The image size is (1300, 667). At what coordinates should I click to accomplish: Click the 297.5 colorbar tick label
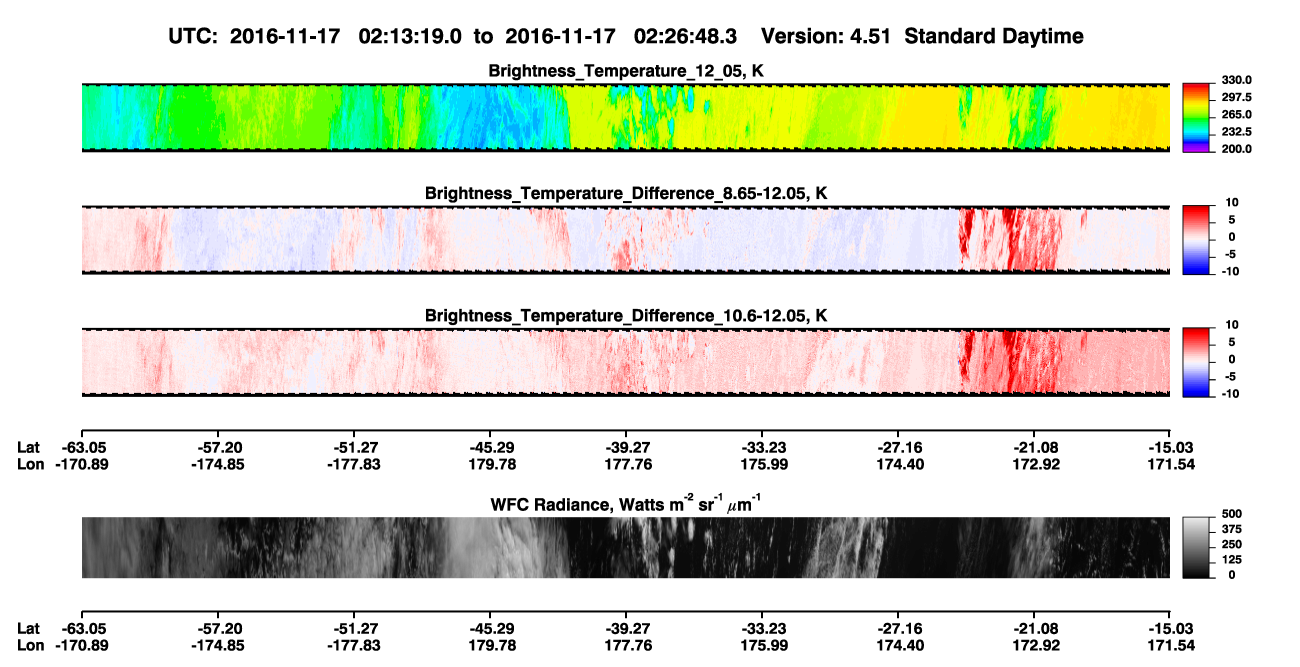(x=1237, y=97)
